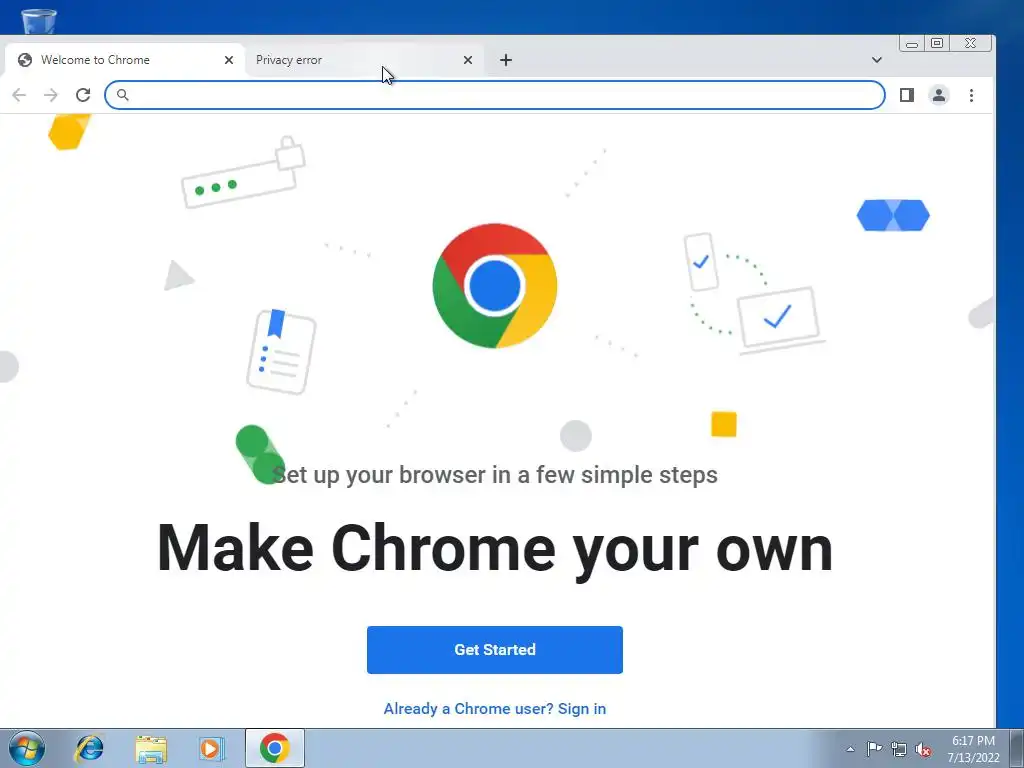Switch to Welcome to Chrome tab
Viewport: 1024px width, 768px height.
(x=124, y=60)
